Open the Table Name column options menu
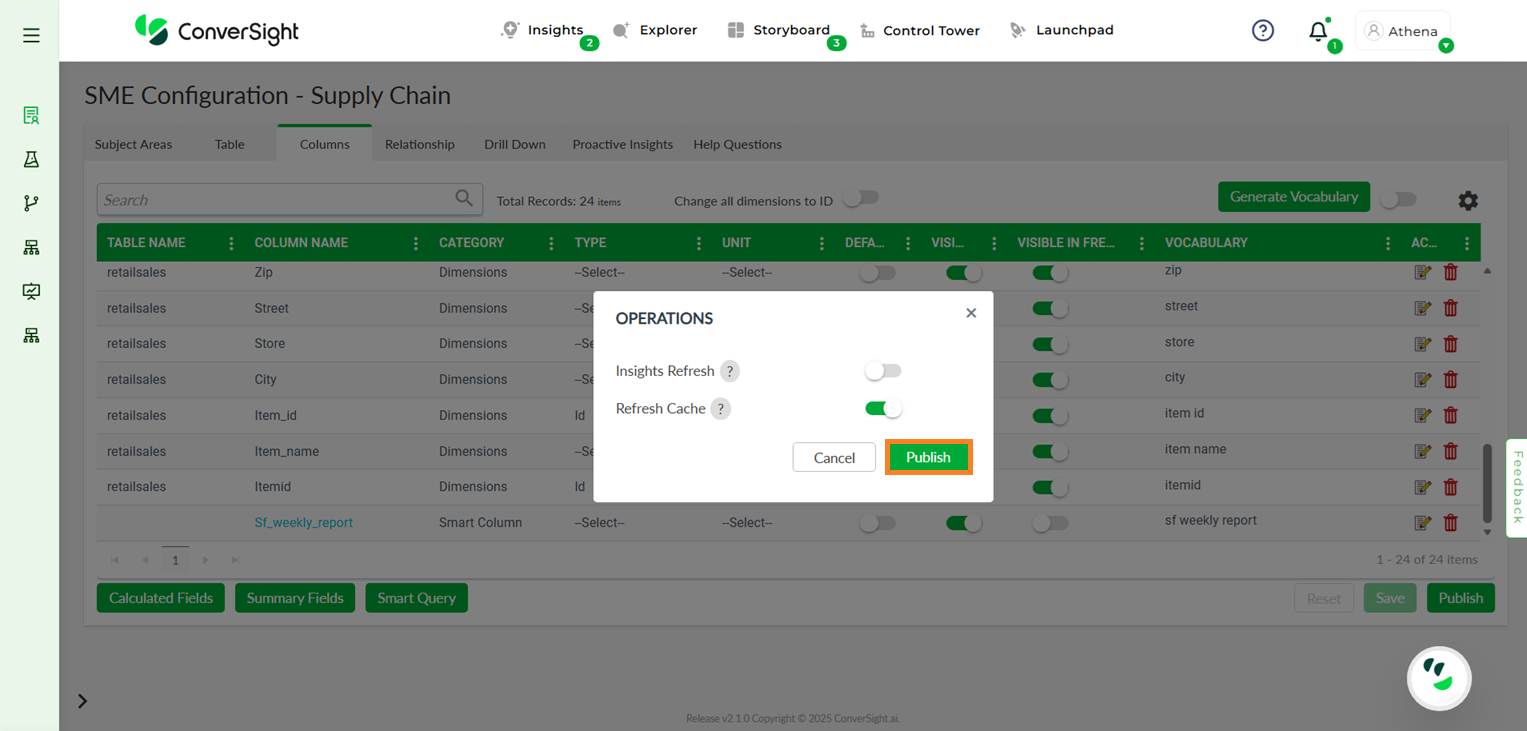Screen dimensions: 1527x731 coord(231,243)
